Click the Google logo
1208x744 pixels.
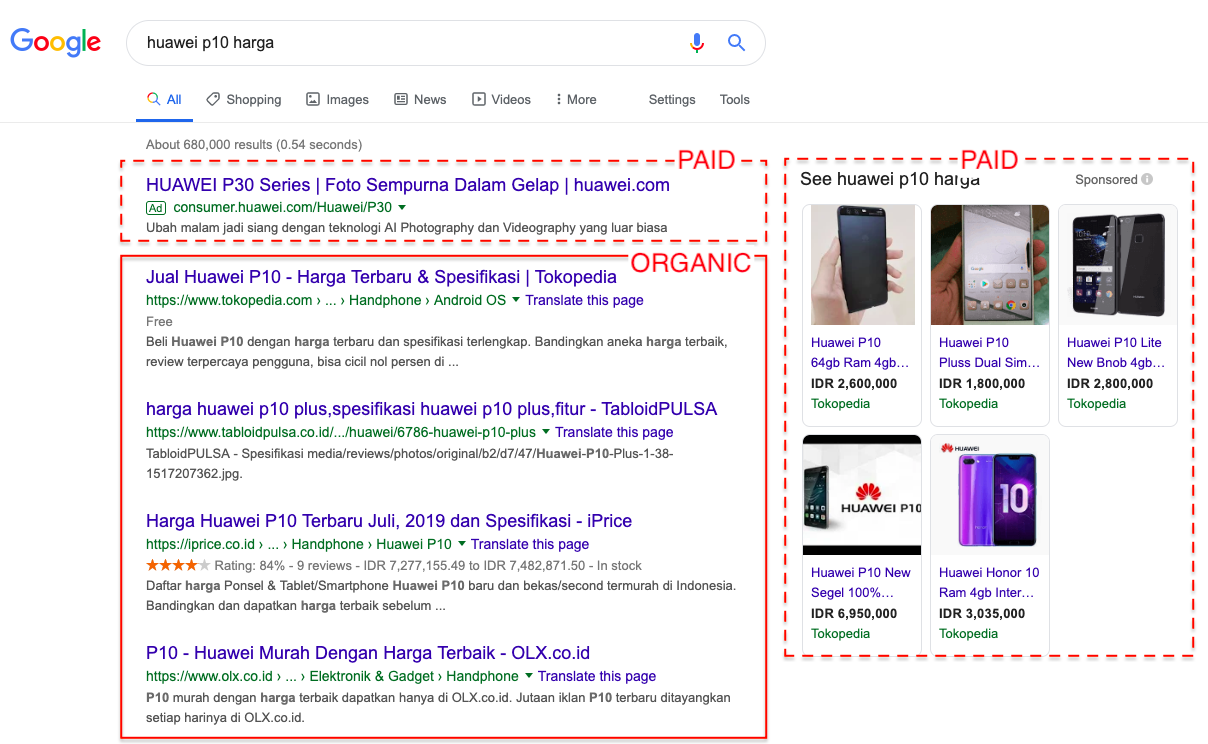tap(56, 42)
